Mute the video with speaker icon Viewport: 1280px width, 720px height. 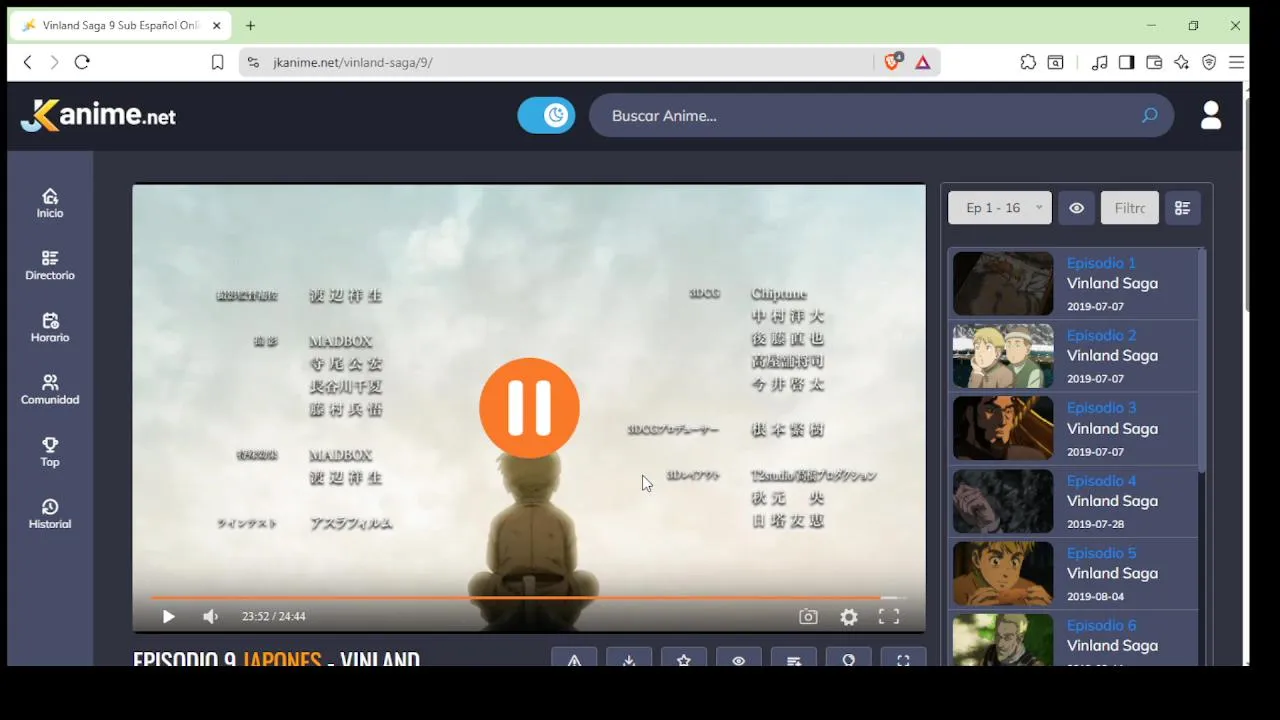pos(210,617)
